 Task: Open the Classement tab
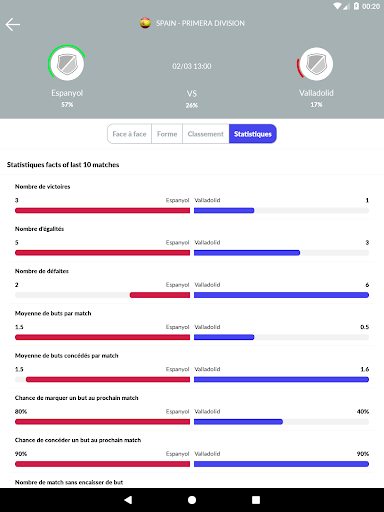point(206,134)
